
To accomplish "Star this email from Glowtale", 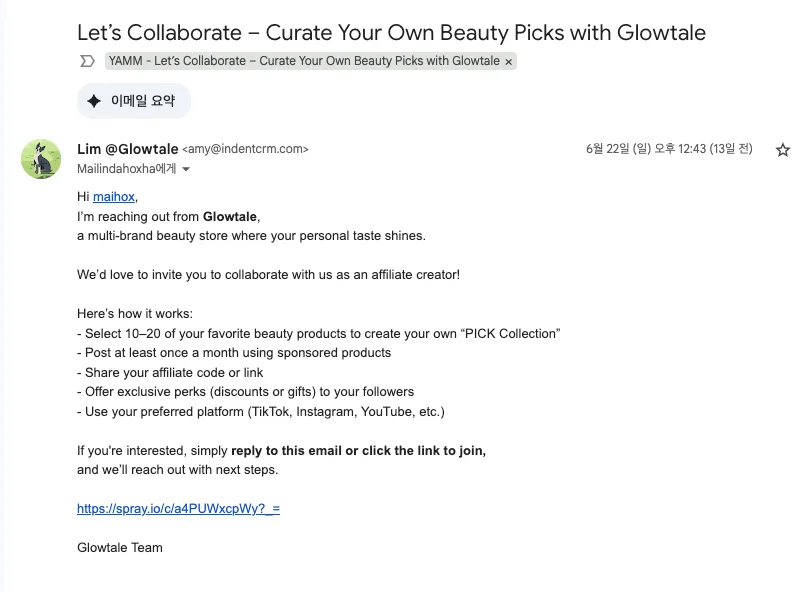I will tap(783, 150).
